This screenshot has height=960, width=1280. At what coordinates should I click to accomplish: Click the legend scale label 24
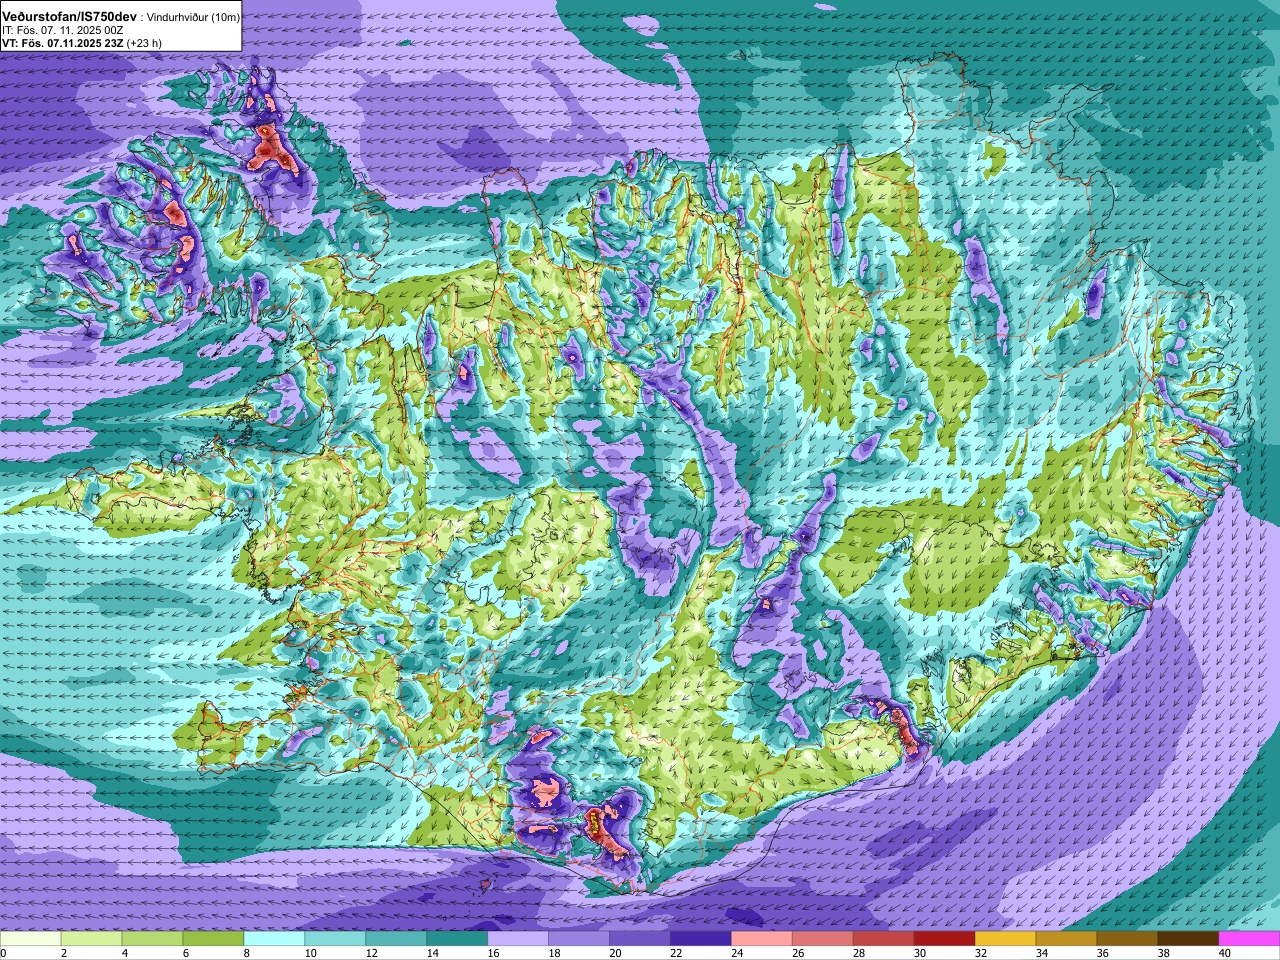(x=737, y=954)
